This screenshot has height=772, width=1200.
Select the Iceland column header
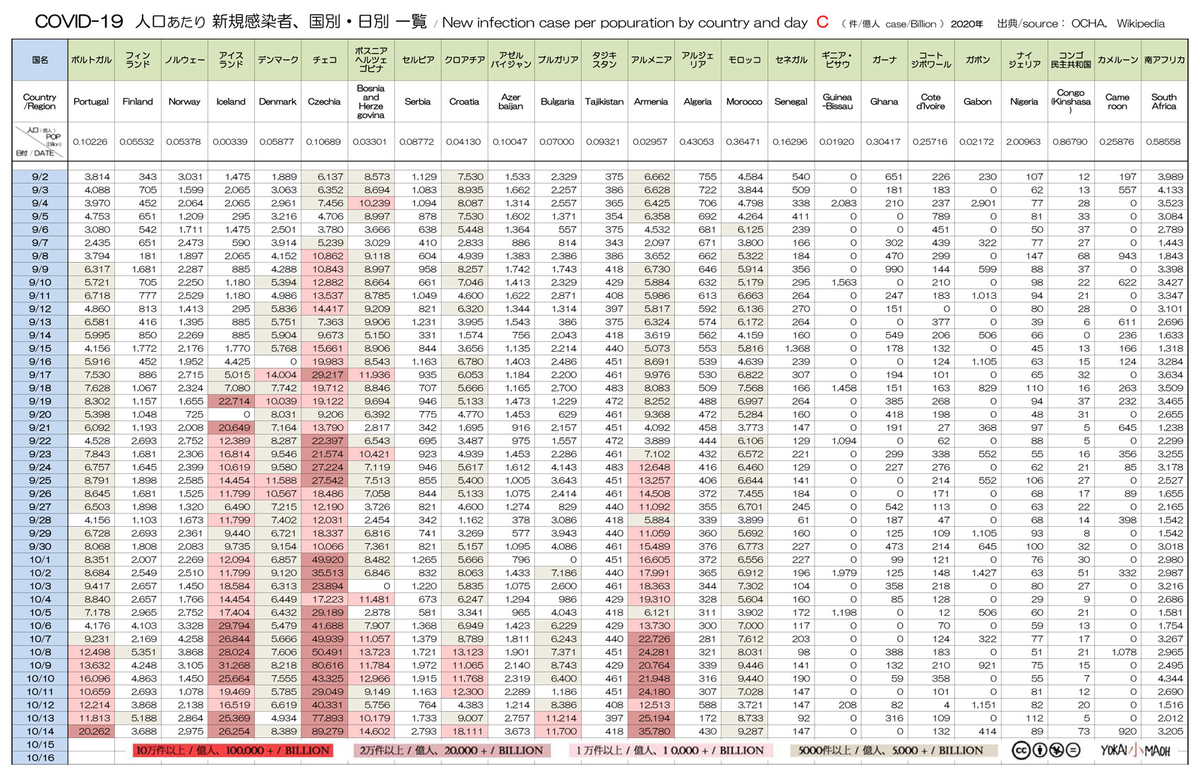(230, 102)
